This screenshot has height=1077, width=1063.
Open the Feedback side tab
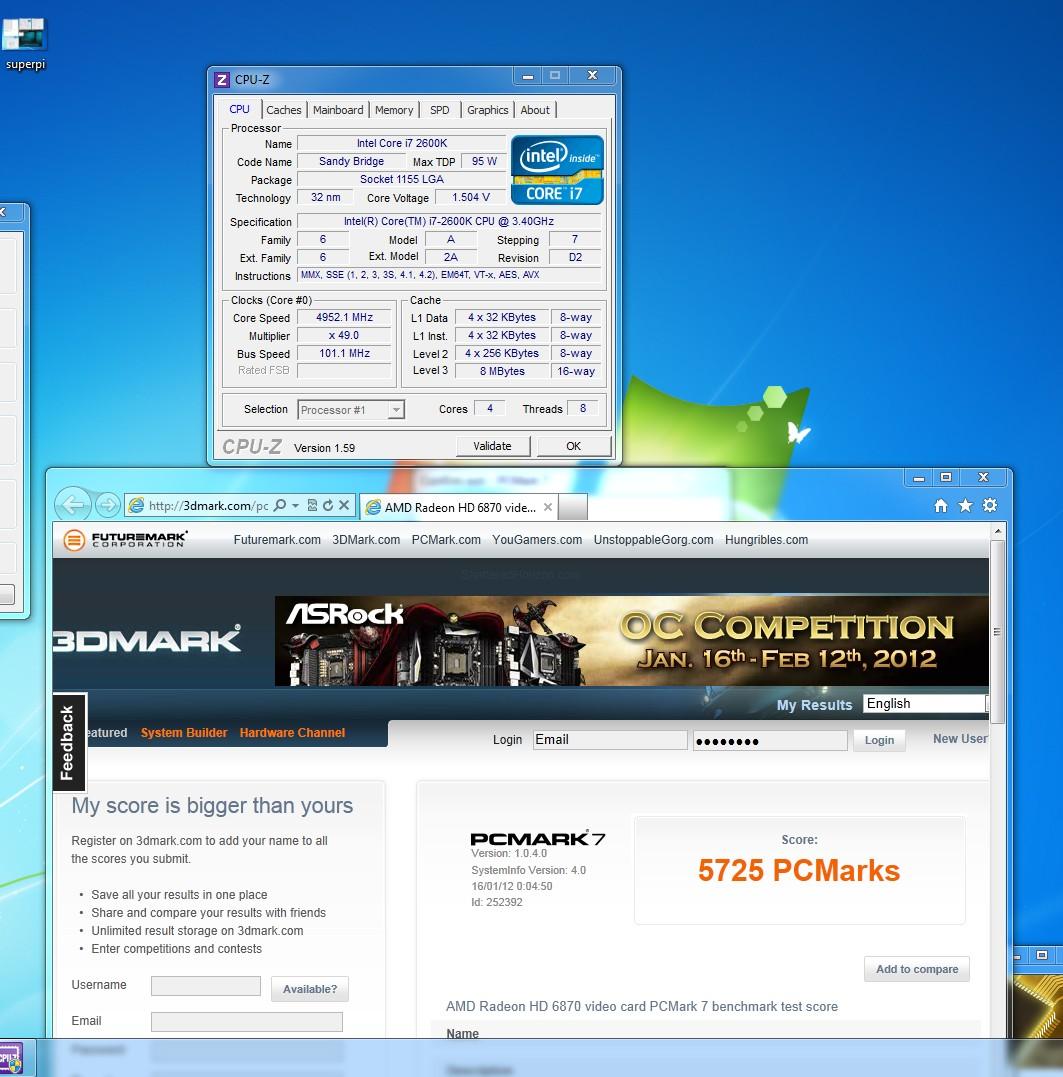pos(69,742)
